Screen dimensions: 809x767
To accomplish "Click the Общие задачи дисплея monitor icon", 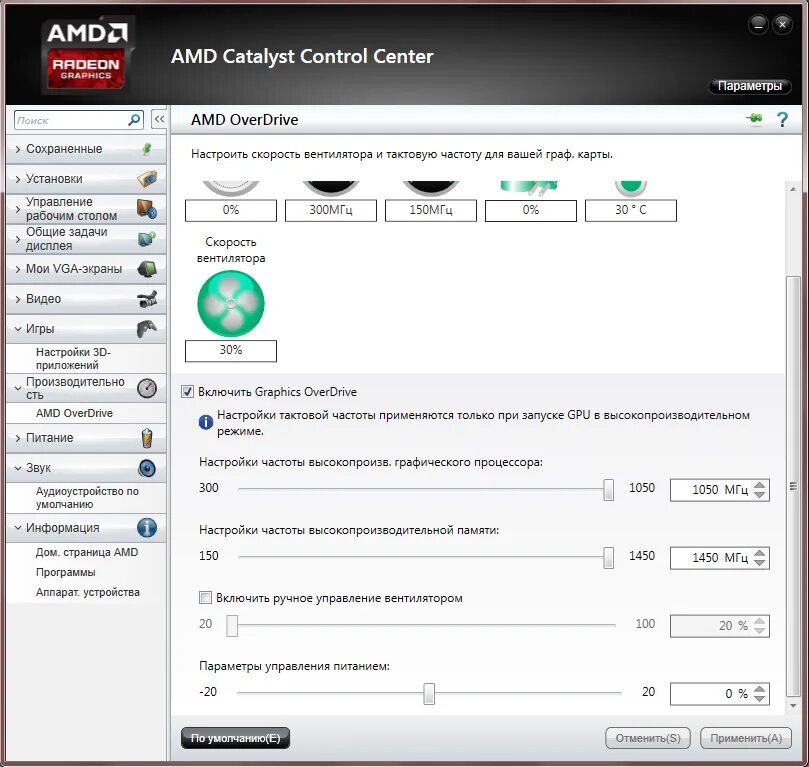I will point(147,239).
